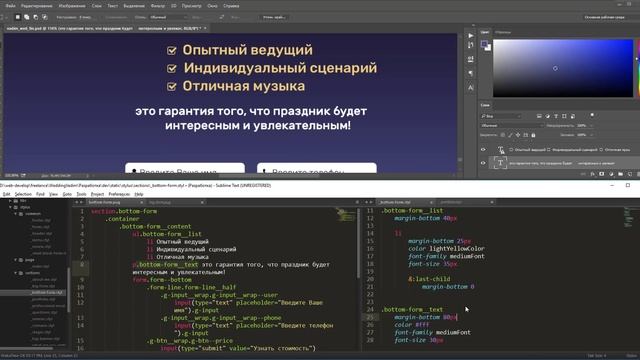
Task: Click the background color swatch
Action: pos(488,48)
